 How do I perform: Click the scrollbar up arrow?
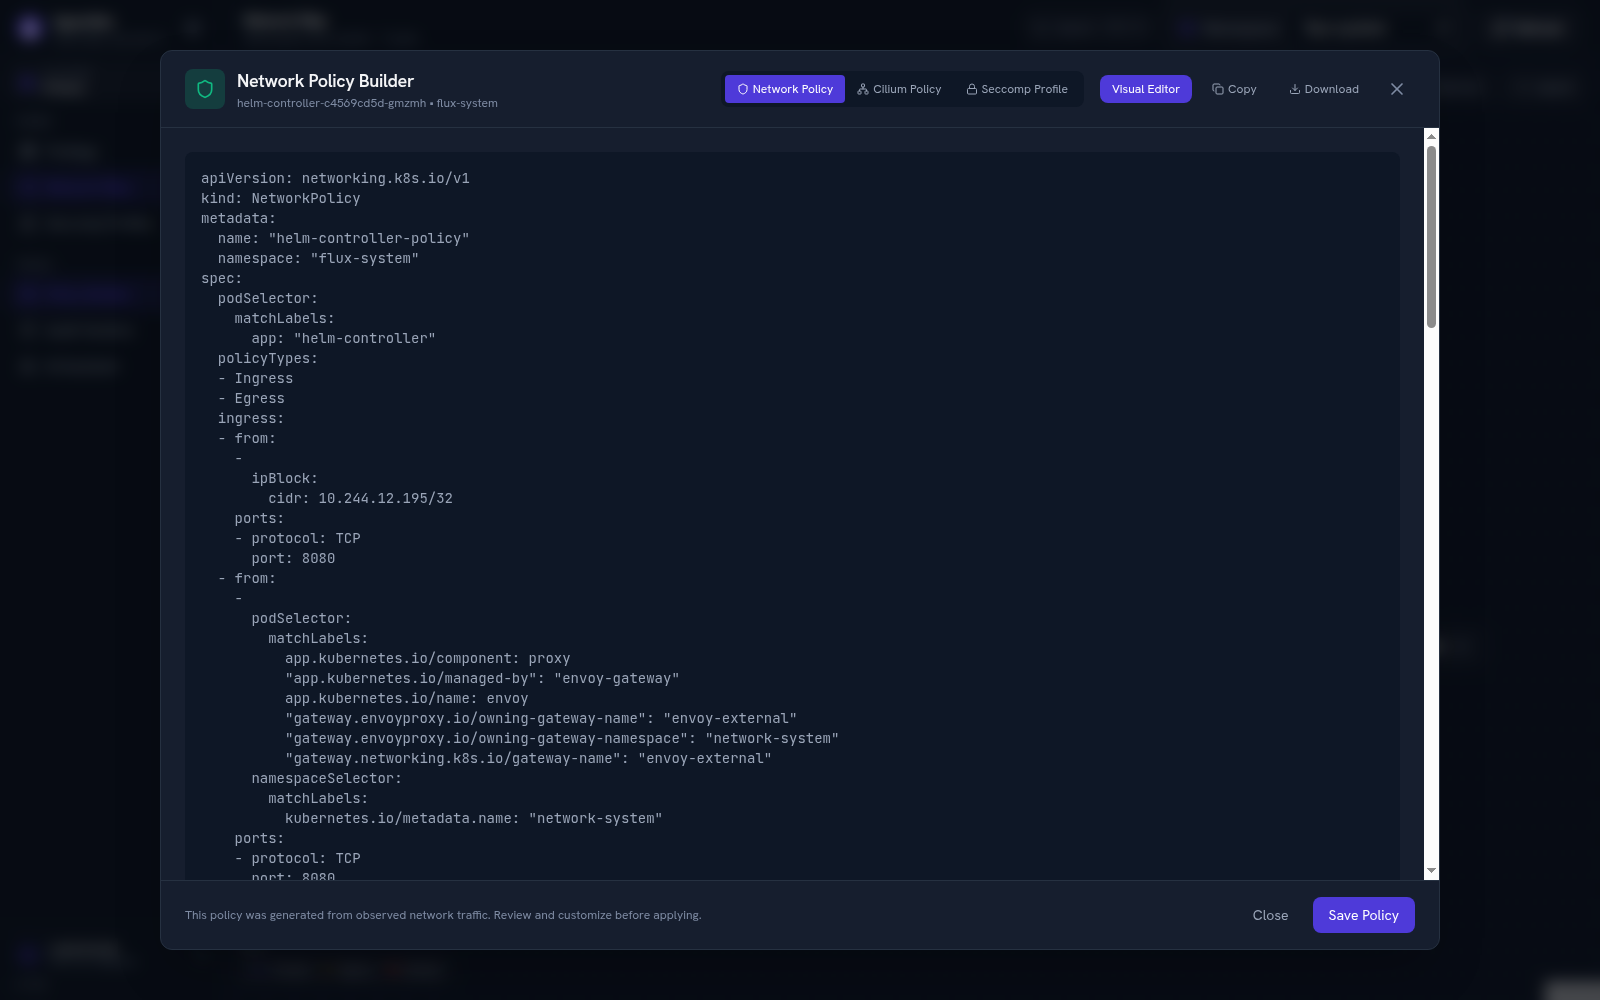(x=1431, y=136)
